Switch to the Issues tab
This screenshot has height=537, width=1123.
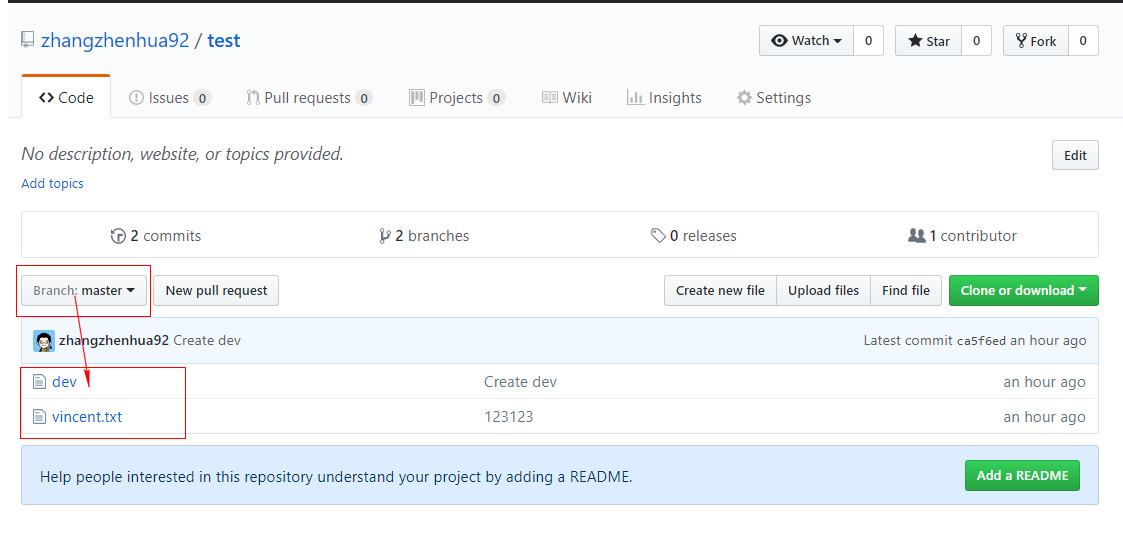pos(169,98)
